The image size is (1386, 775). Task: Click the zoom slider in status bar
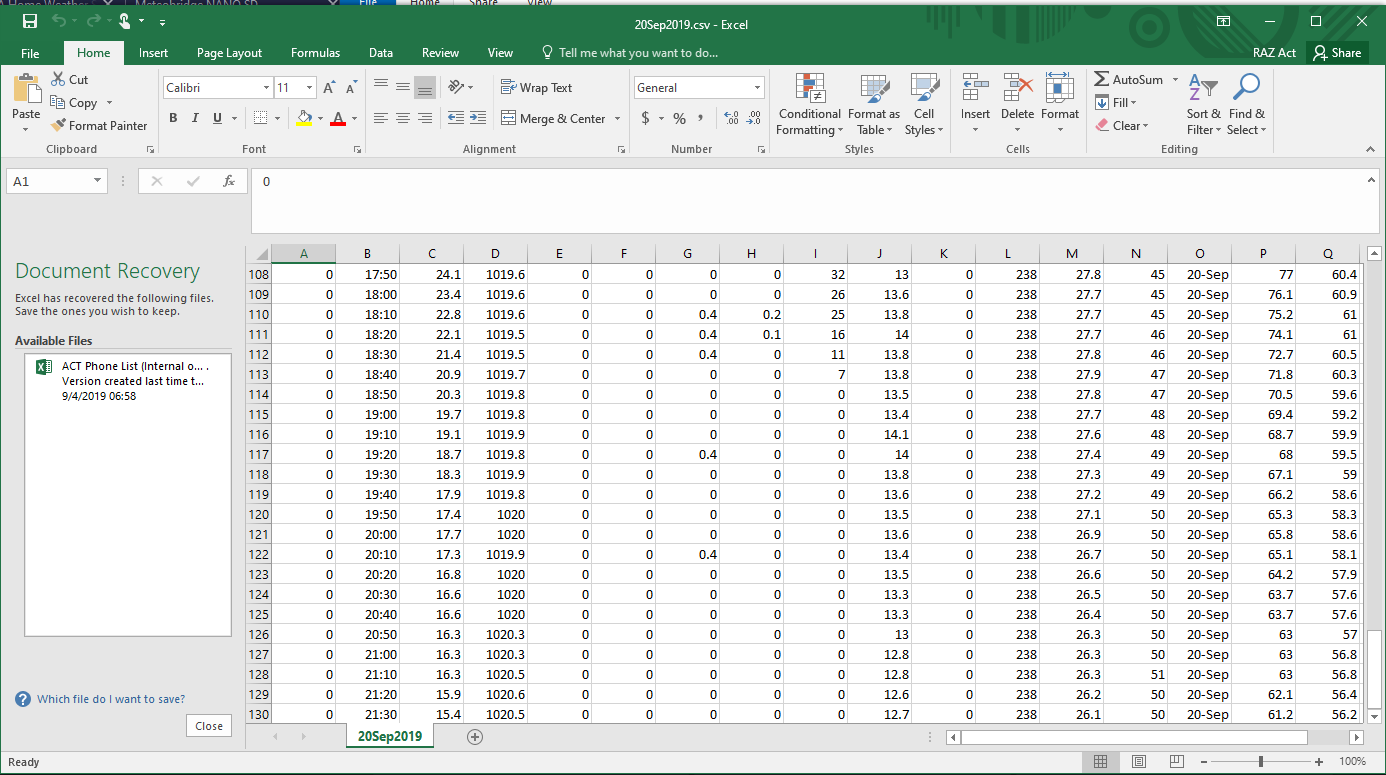(x=1260, y=762)
